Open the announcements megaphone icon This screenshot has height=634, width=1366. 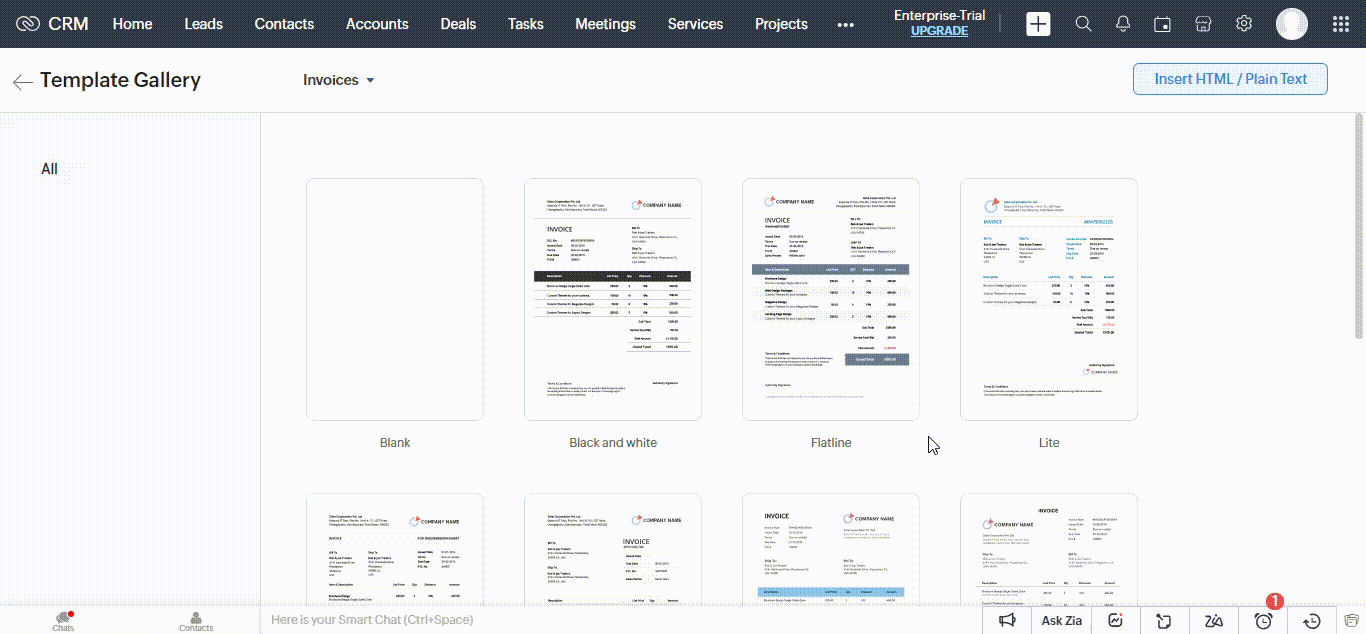point(1007,620)
